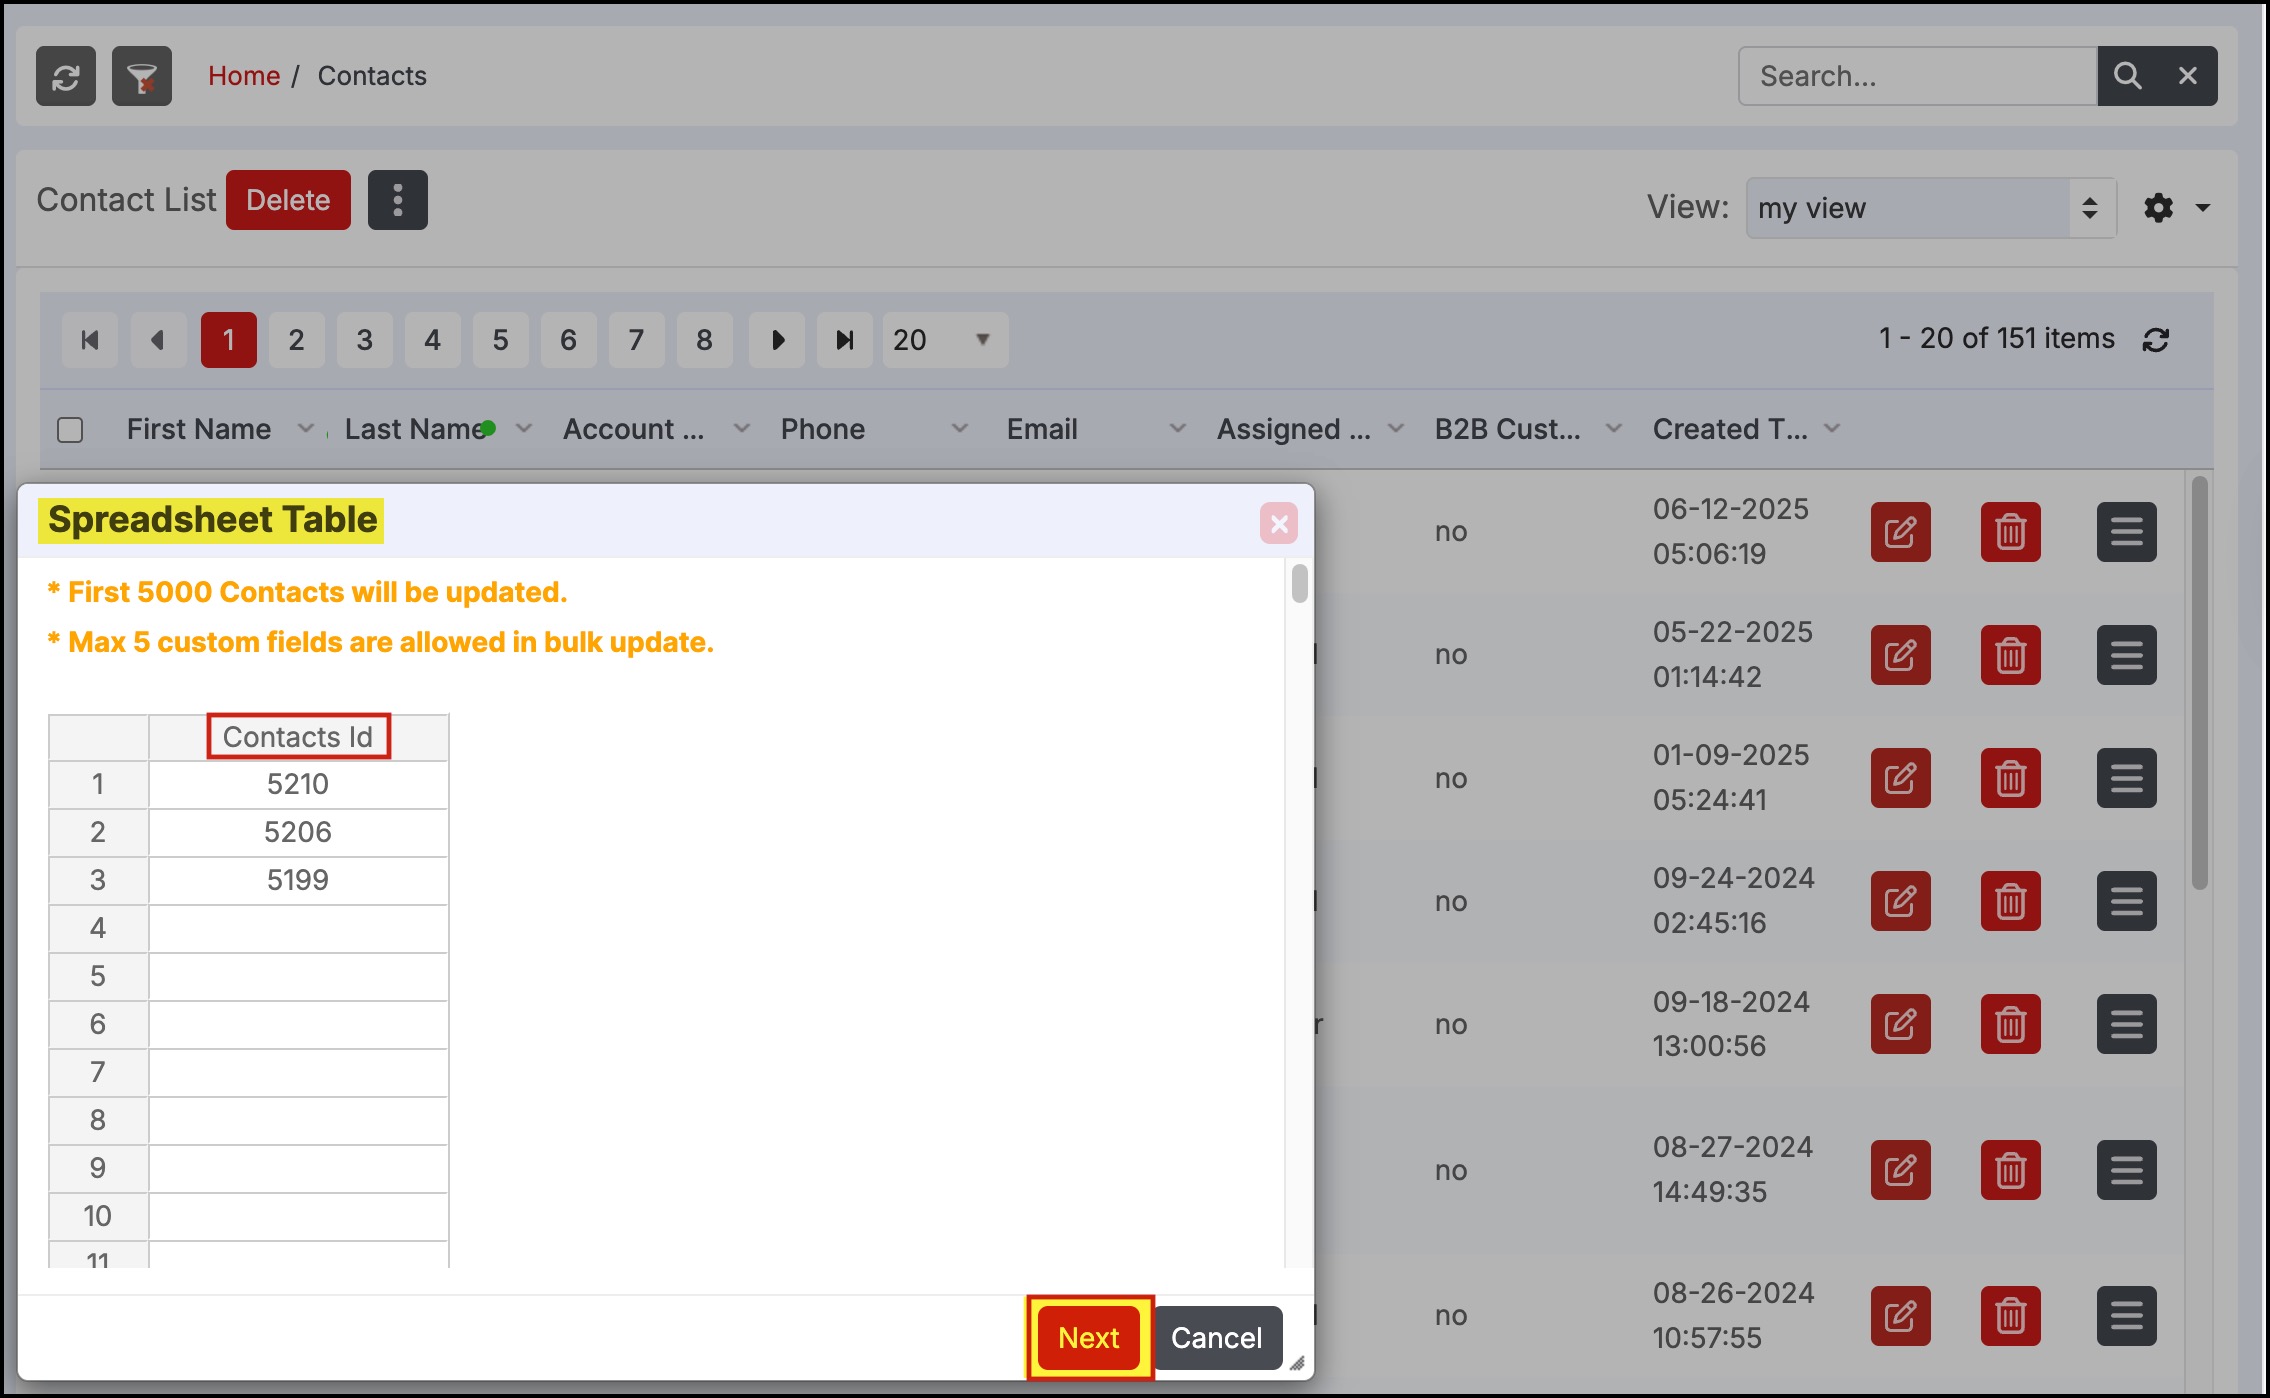The height and width of the screenshot is (1398, 2270).
Task: Open First Name column header chevron menu
Action: (x=306, y=429)
